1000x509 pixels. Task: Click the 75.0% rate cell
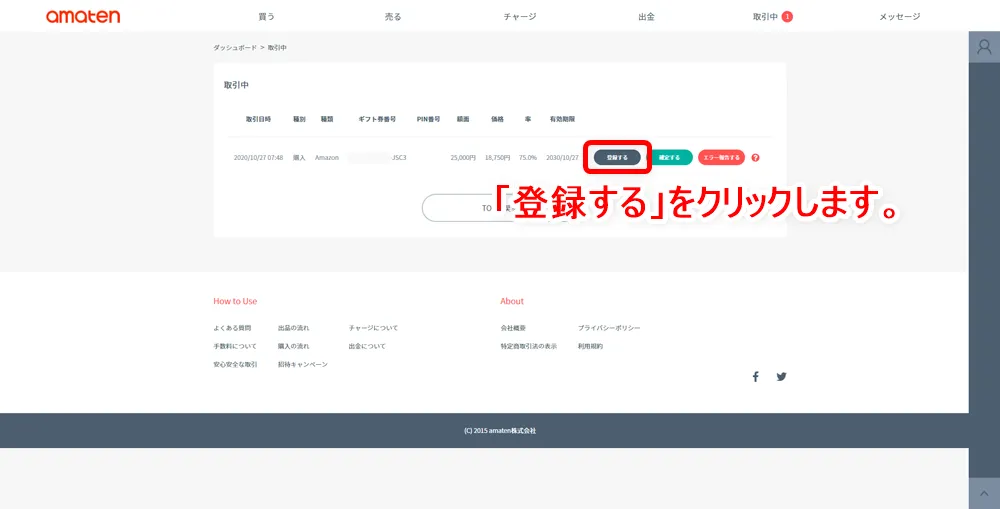(527, 158)
